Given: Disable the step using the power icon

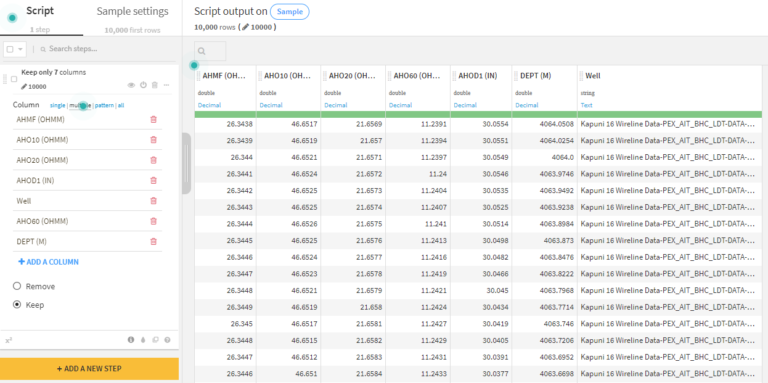Looking at the screenshot, I should (x=143, y=85).
